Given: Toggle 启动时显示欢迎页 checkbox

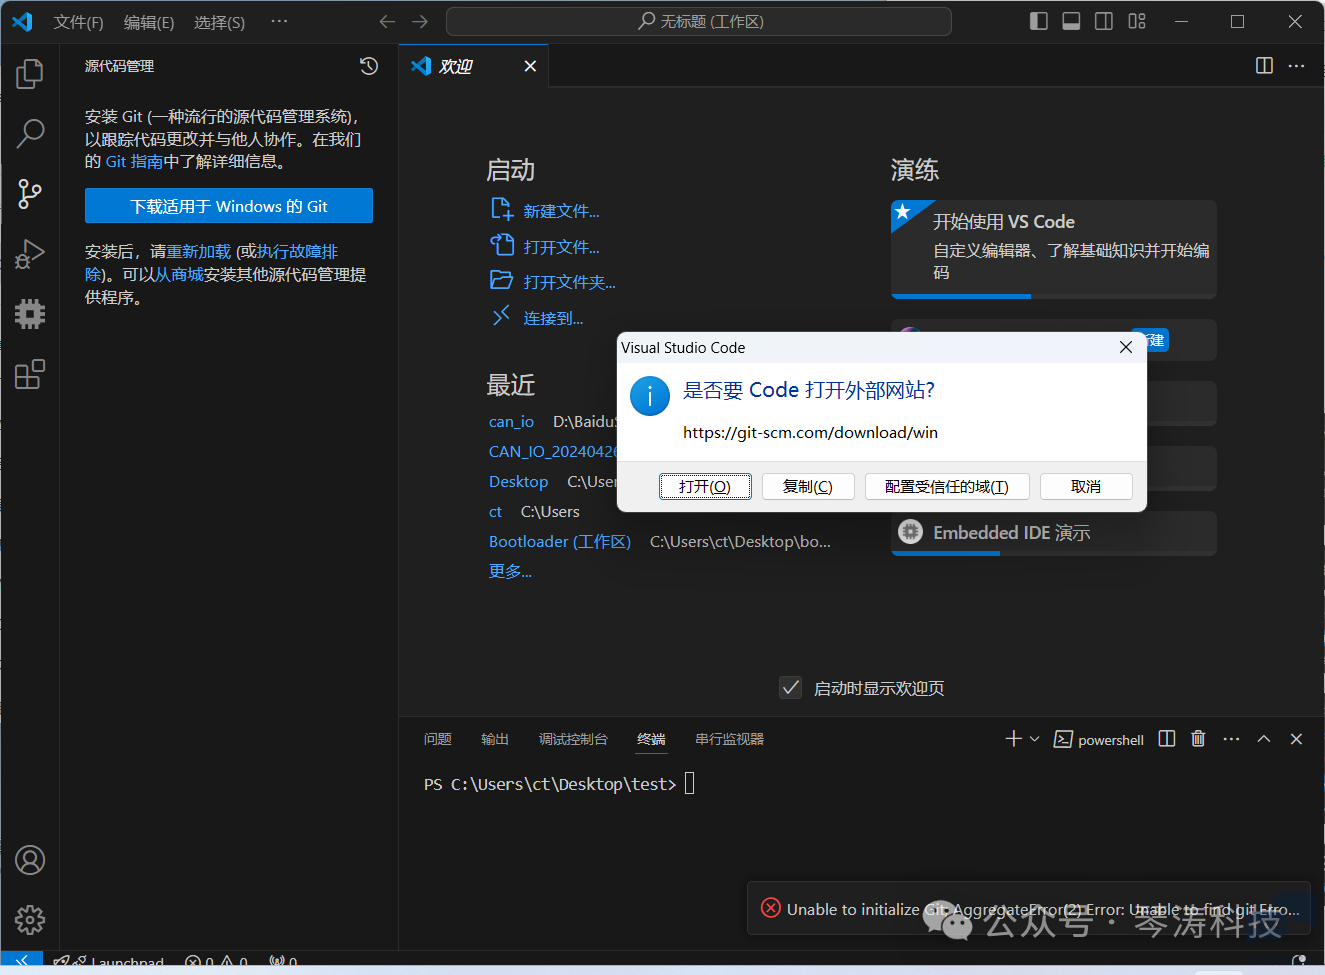Looking at the screenshot, I should 790,688.
